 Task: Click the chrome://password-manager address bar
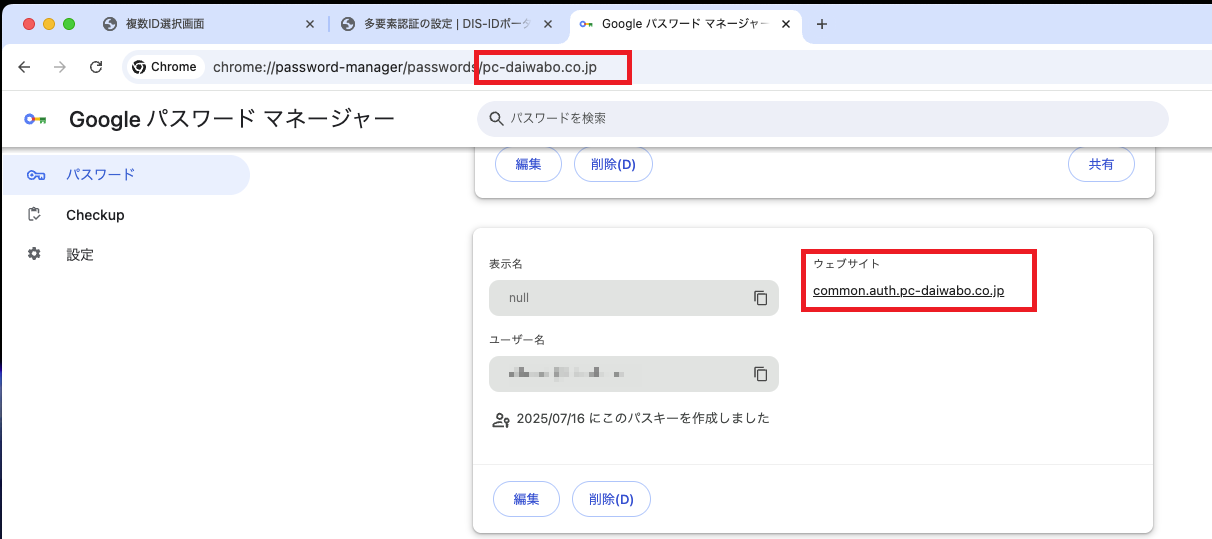click(x=400, y=67)
